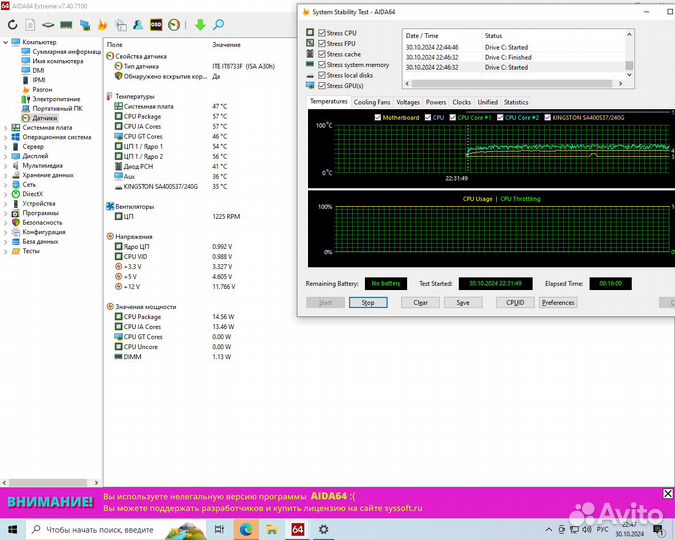Switch to the Statistics tab
The image size is (675, 540).
tap(516, 102)
